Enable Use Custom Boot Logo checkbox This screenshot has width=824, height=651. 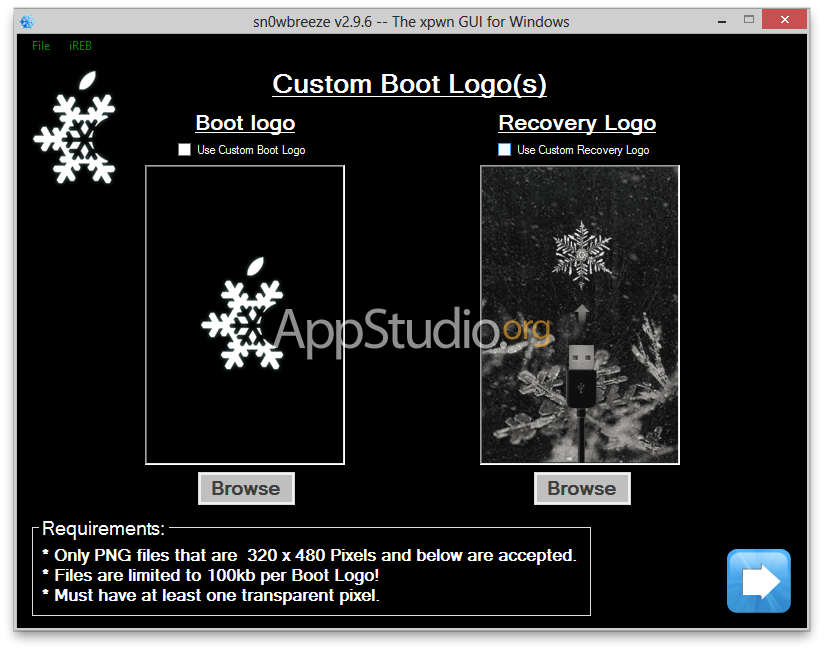pyautogui.click(x=184, y=150)
